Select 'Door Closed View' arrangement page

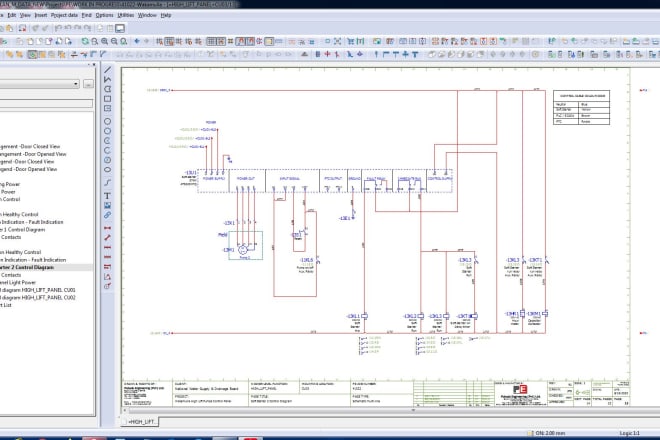pyautogui.click(x=30, y=147)
